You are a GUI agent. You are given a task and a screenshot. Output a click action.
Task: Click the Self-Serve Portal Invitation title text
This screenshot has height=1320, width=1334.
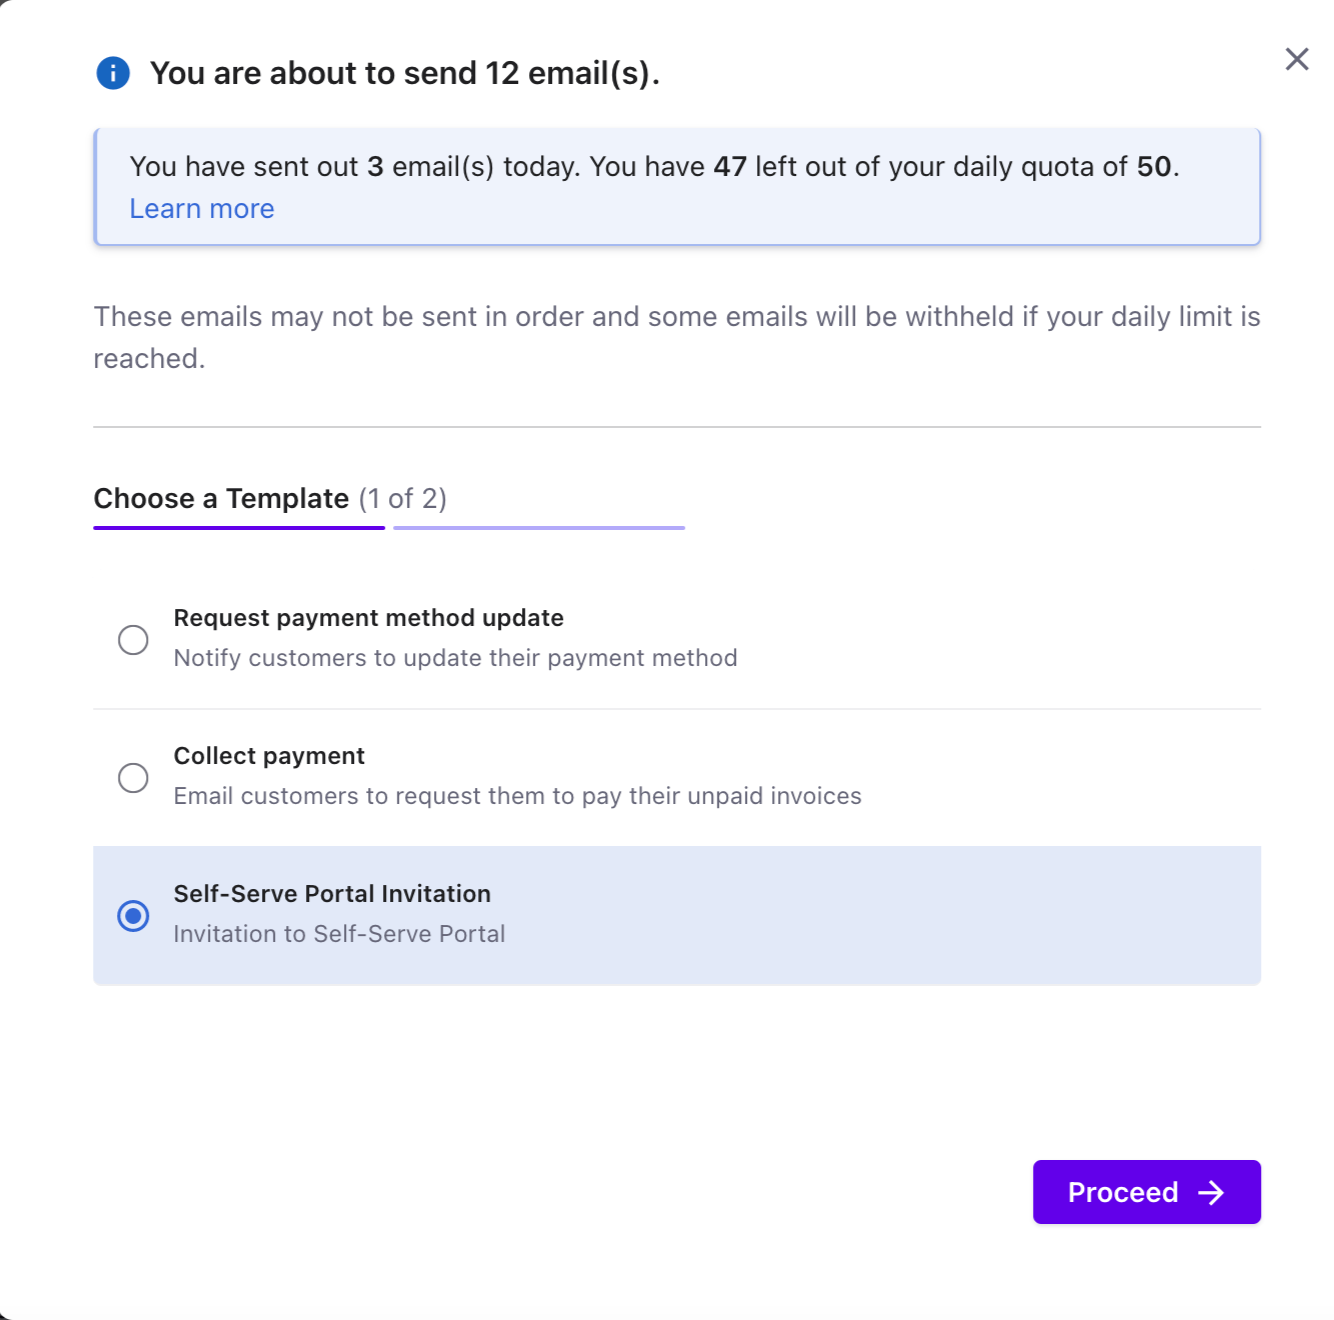(x=332, y=894)
